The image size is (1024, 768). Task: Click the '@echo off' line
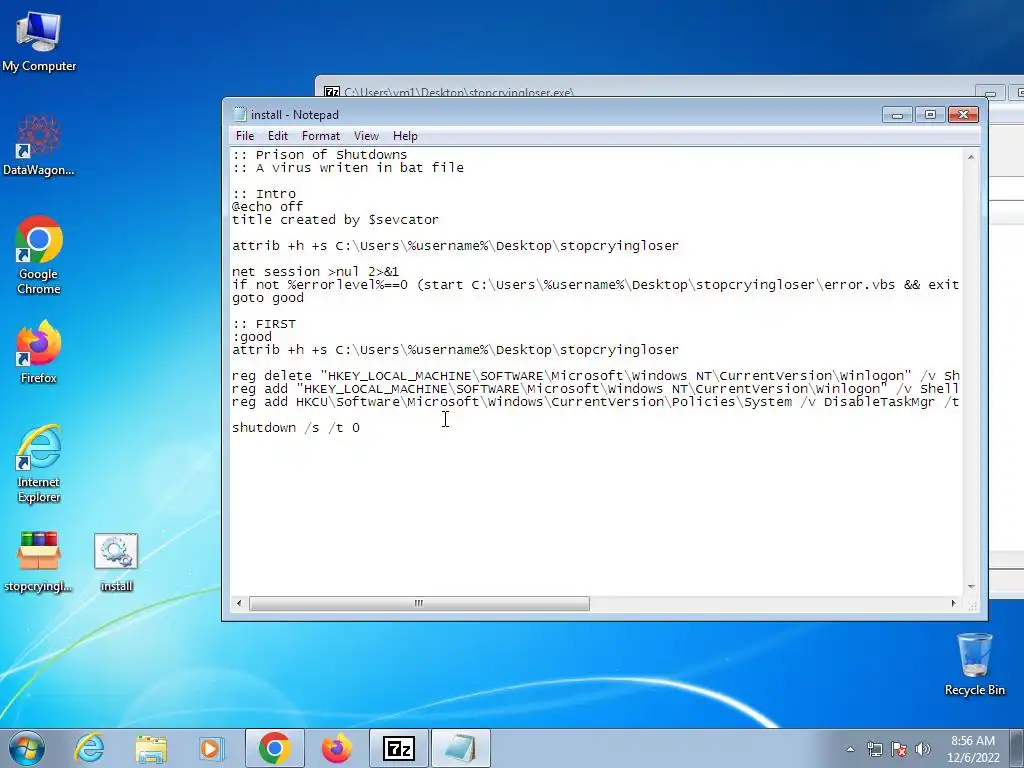click(x=268, y=207)
